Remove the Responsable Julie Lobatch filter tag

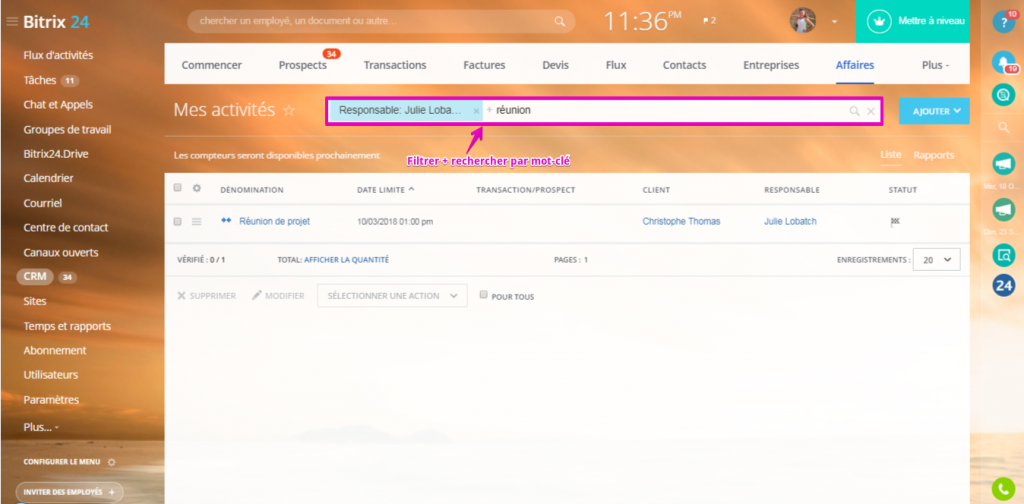coord(476,111)
